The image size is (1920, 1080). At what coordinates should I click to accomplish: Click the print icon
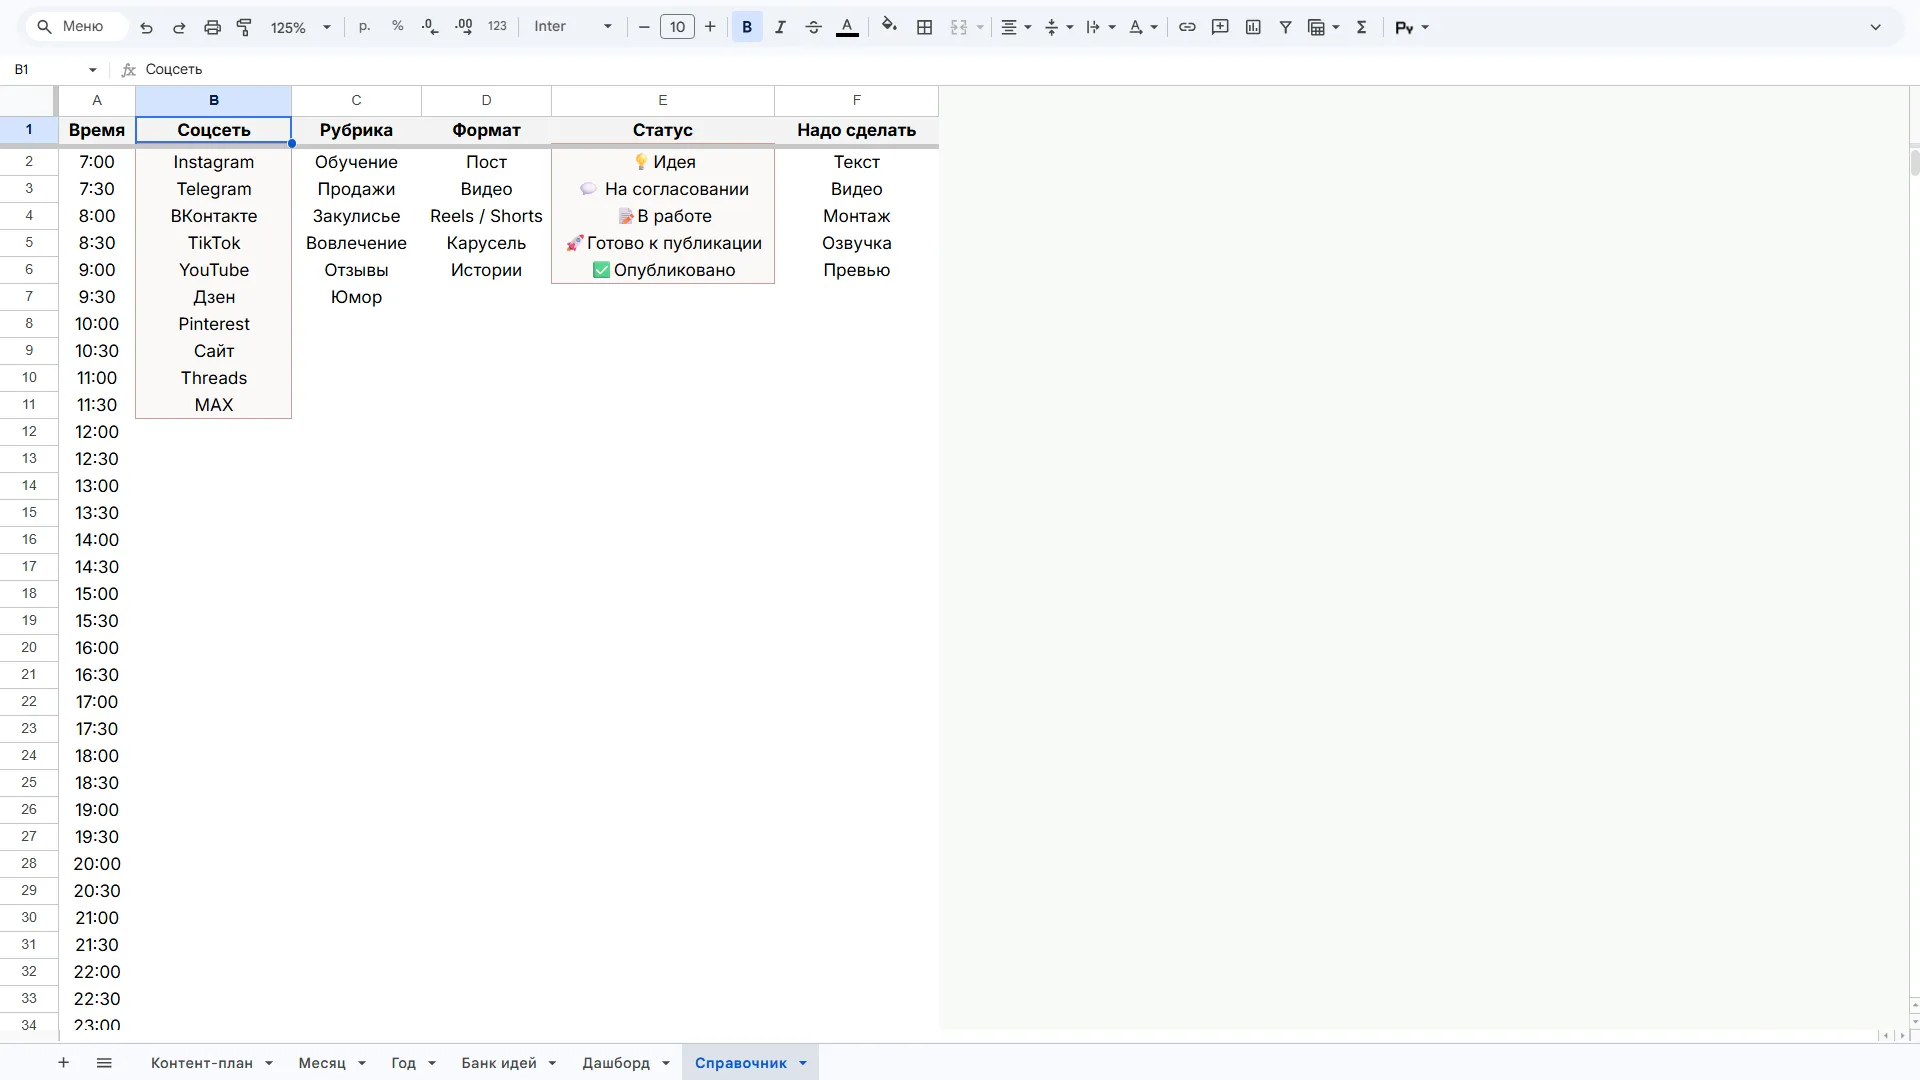(x=212, y=27)
